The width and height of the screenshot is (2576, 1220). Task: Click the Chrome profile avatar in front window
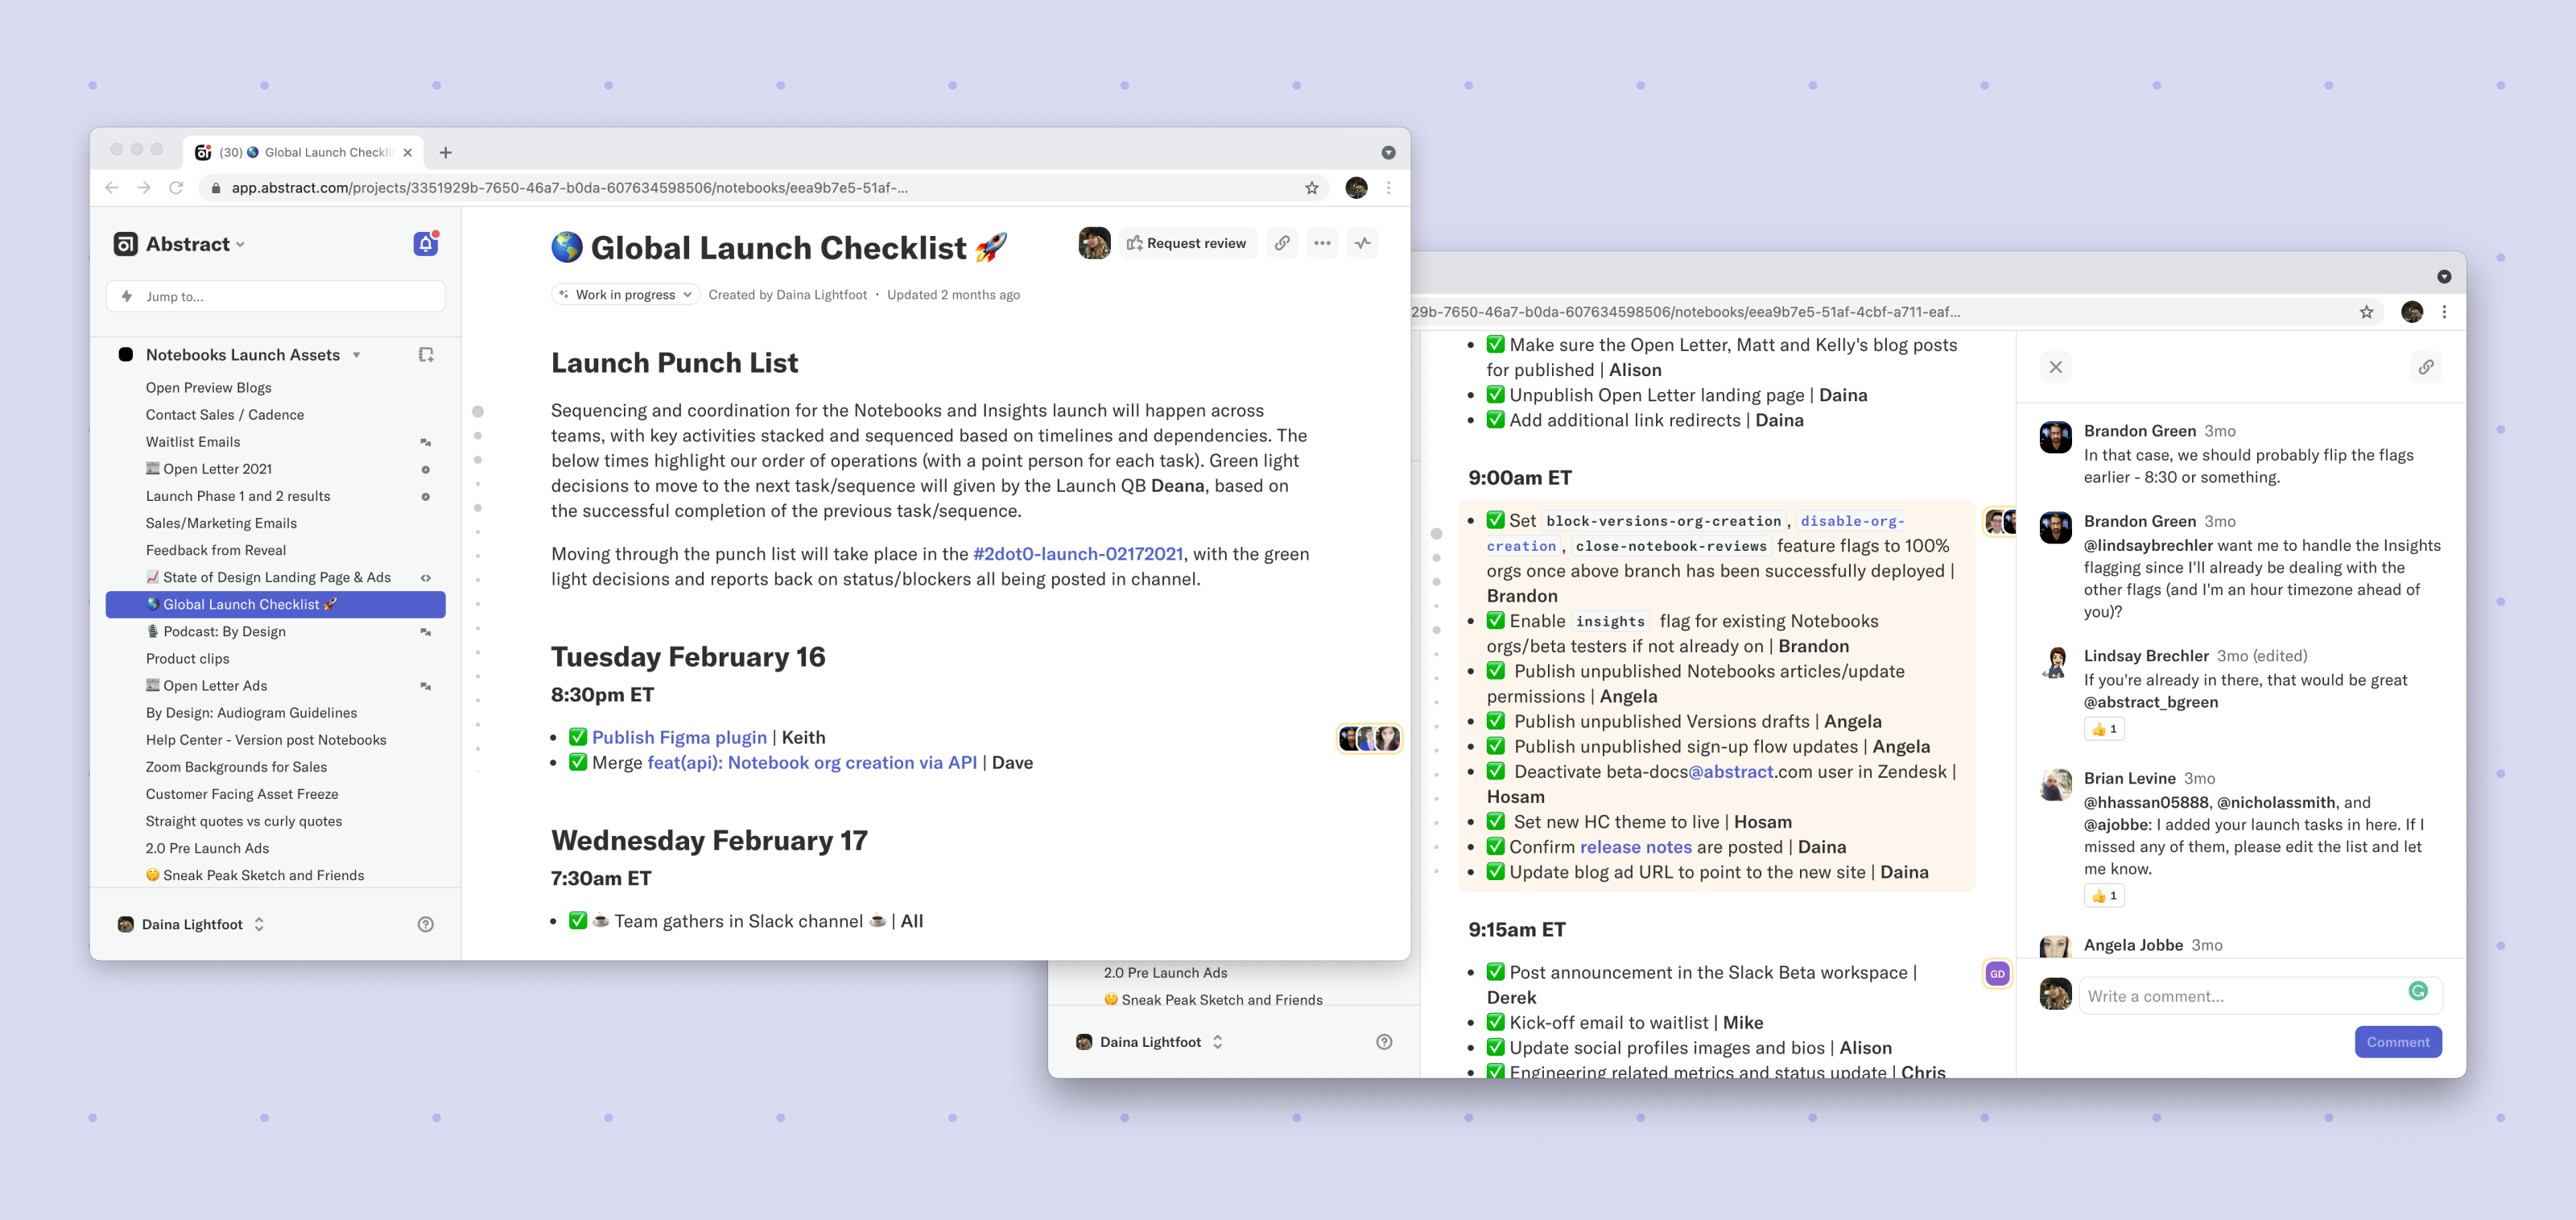pos(1356,188)
